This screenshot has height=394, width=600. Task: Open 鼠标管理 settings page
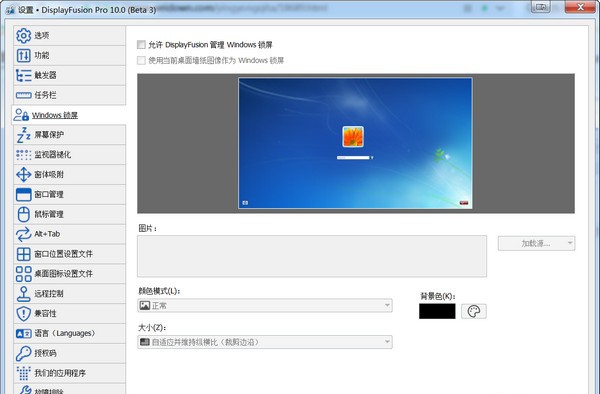click(x=70, y=214)
